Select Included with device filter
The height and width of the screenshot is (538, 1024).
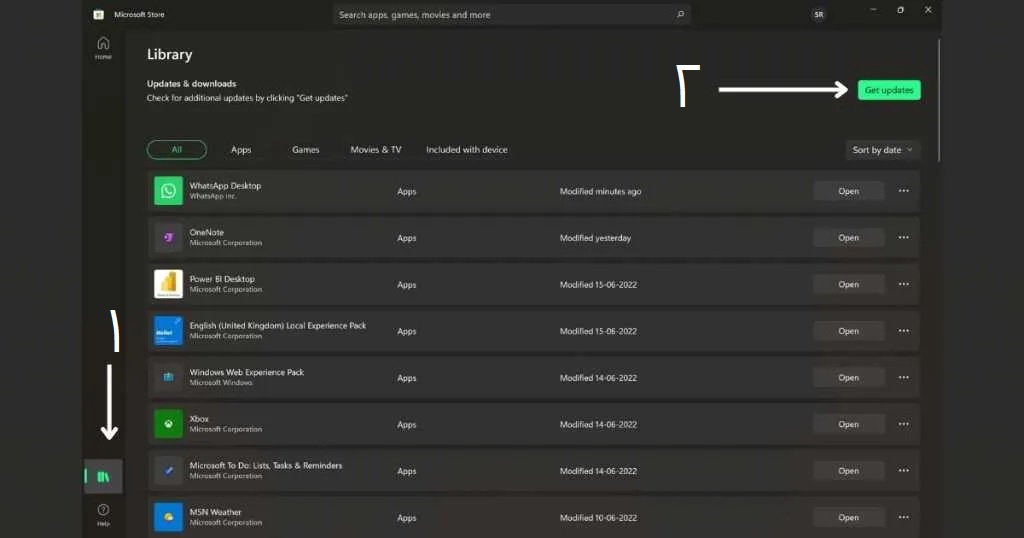(466, 150)
